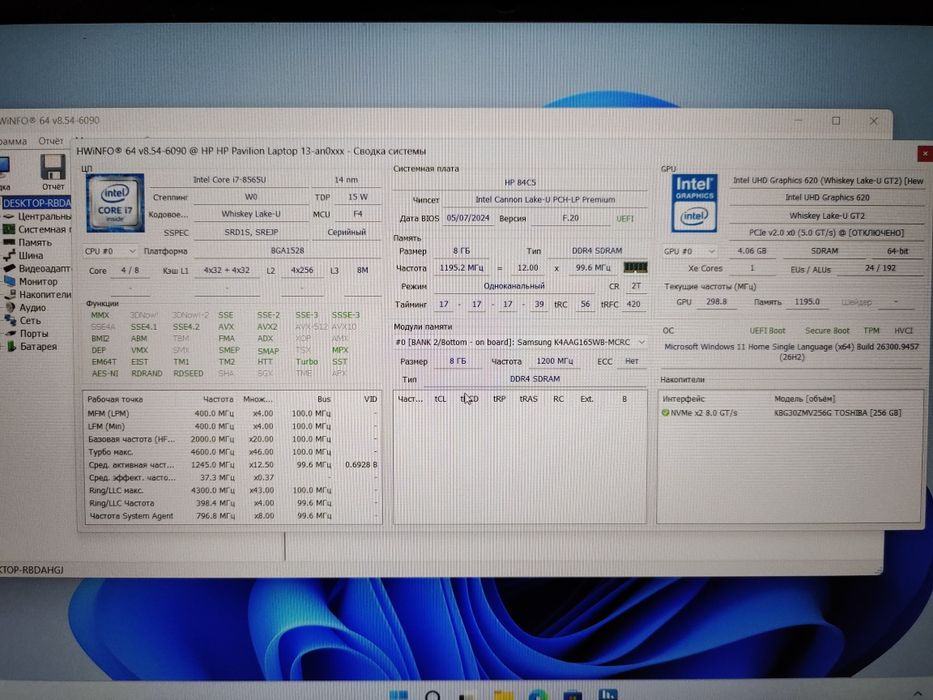Click the Intel Core i7 processor logo

pyautogui.click(x=115, y=202)
